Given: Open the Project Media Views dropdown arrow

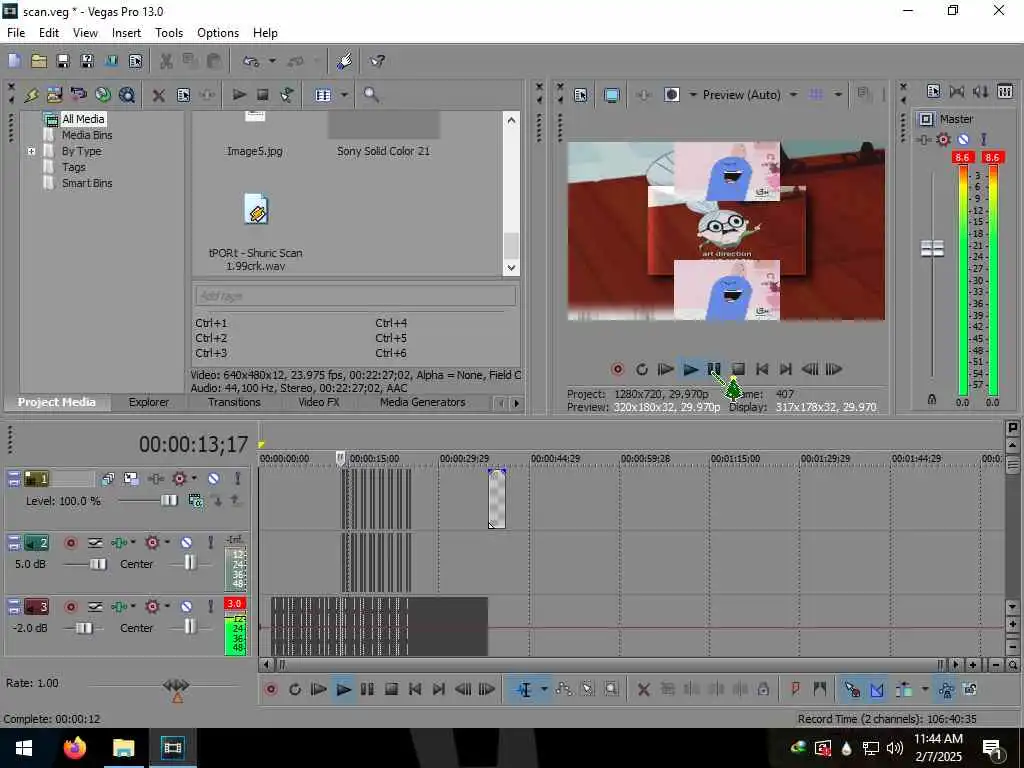Looking at the screenshot, I should click(344, 95).
